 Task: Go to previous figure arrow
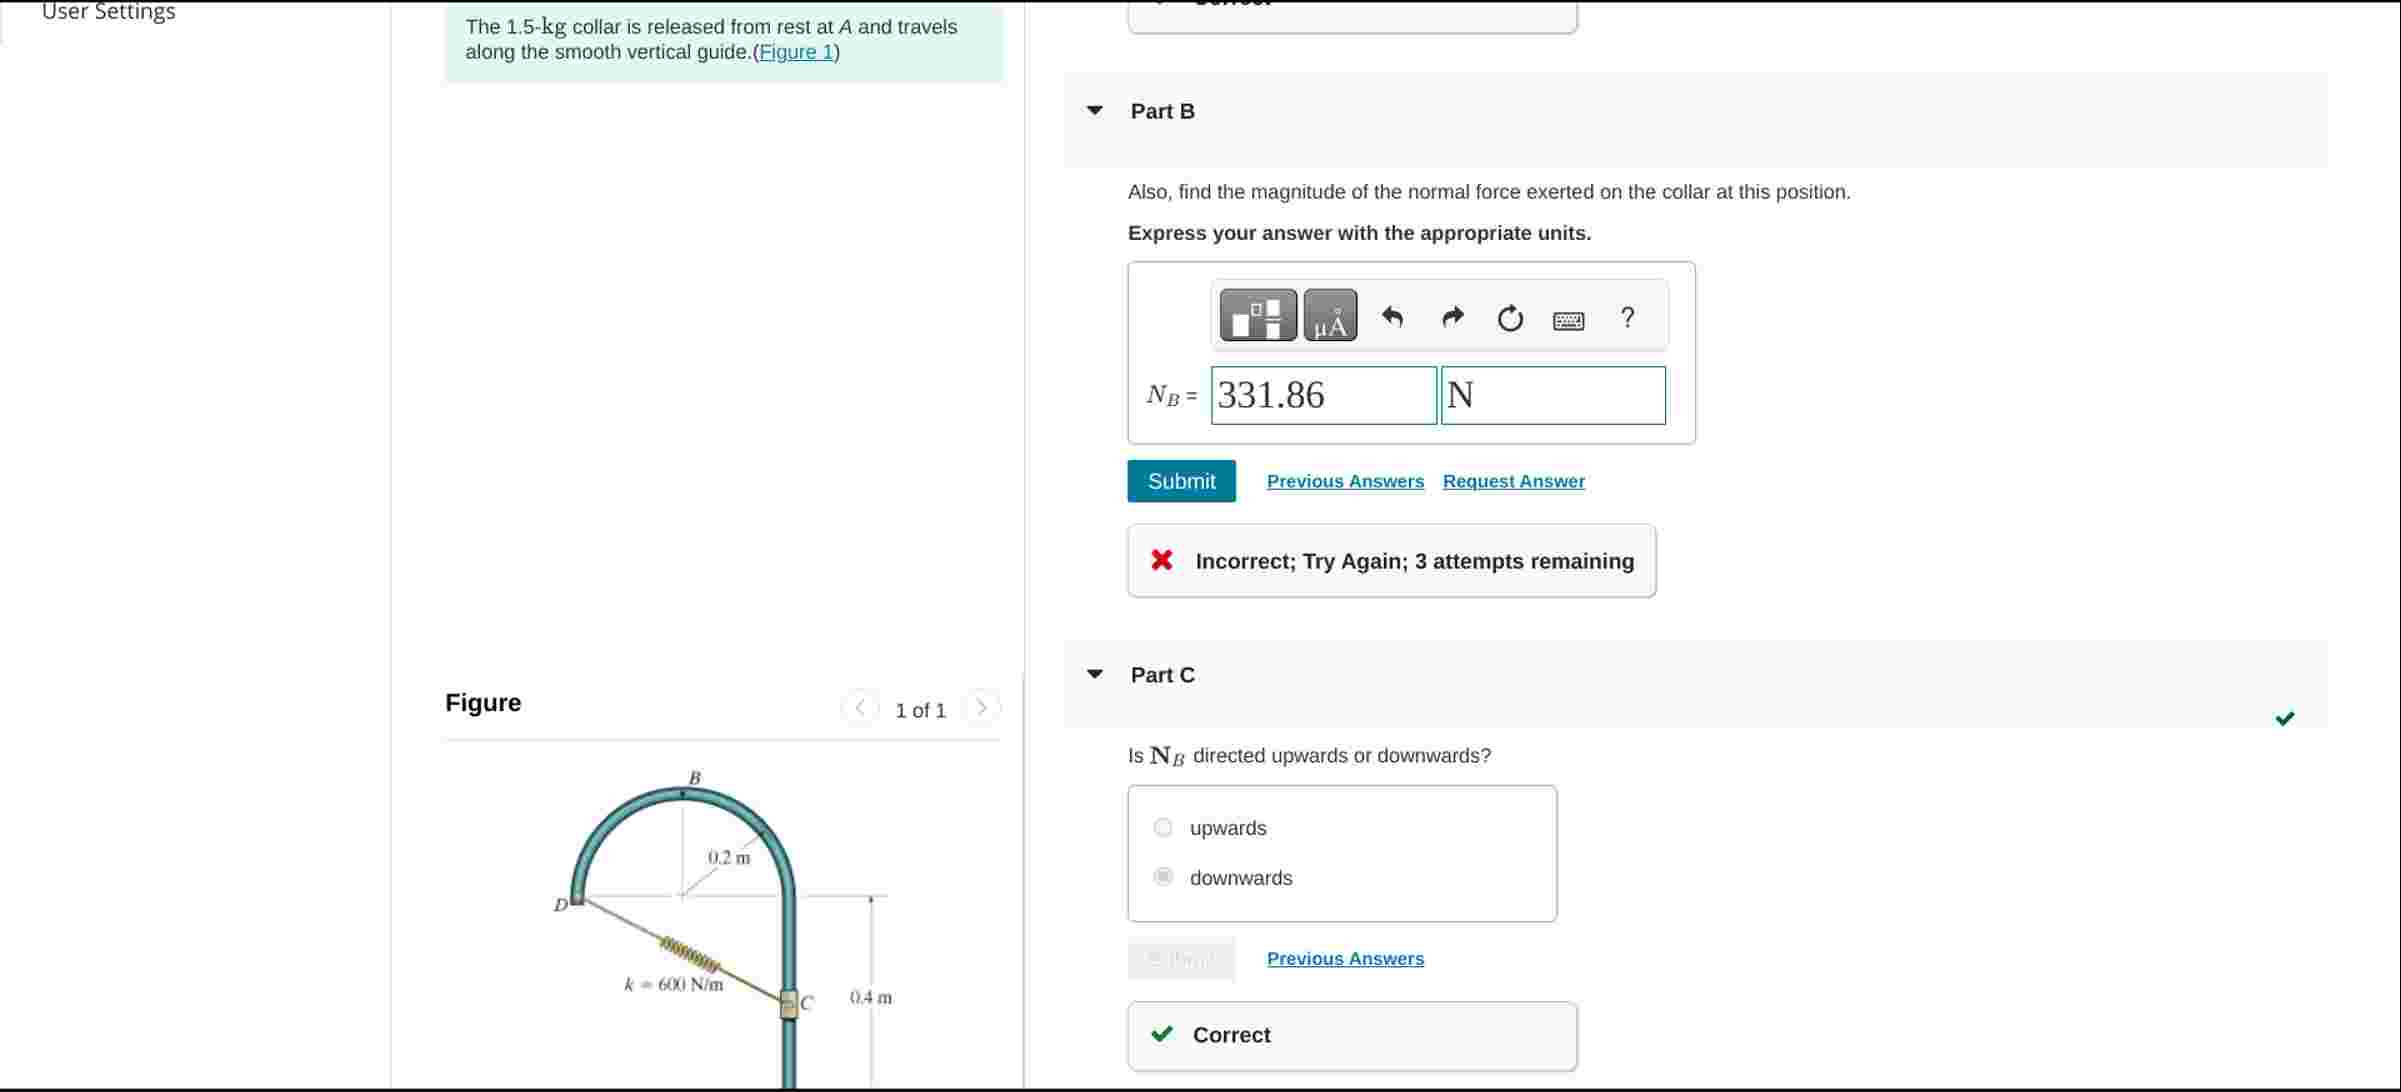(860, 708)
